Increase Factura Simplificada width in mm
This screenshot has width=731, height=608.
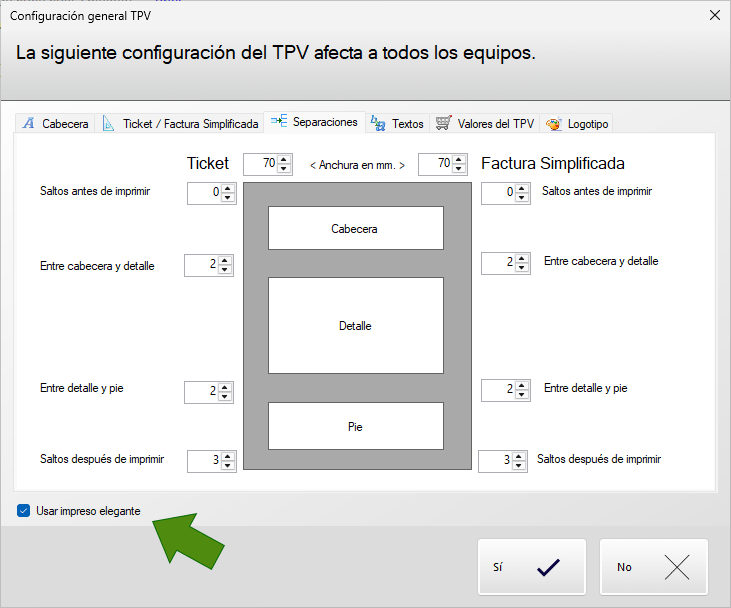(459, 160)
